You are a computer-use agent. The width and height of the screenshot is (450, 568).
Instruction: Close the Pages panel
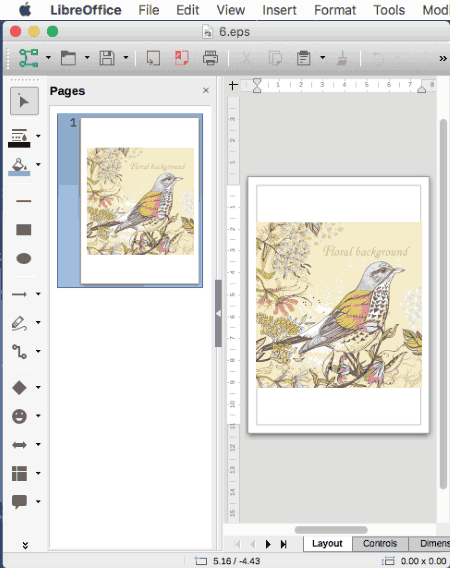click(x=206, y=91)
